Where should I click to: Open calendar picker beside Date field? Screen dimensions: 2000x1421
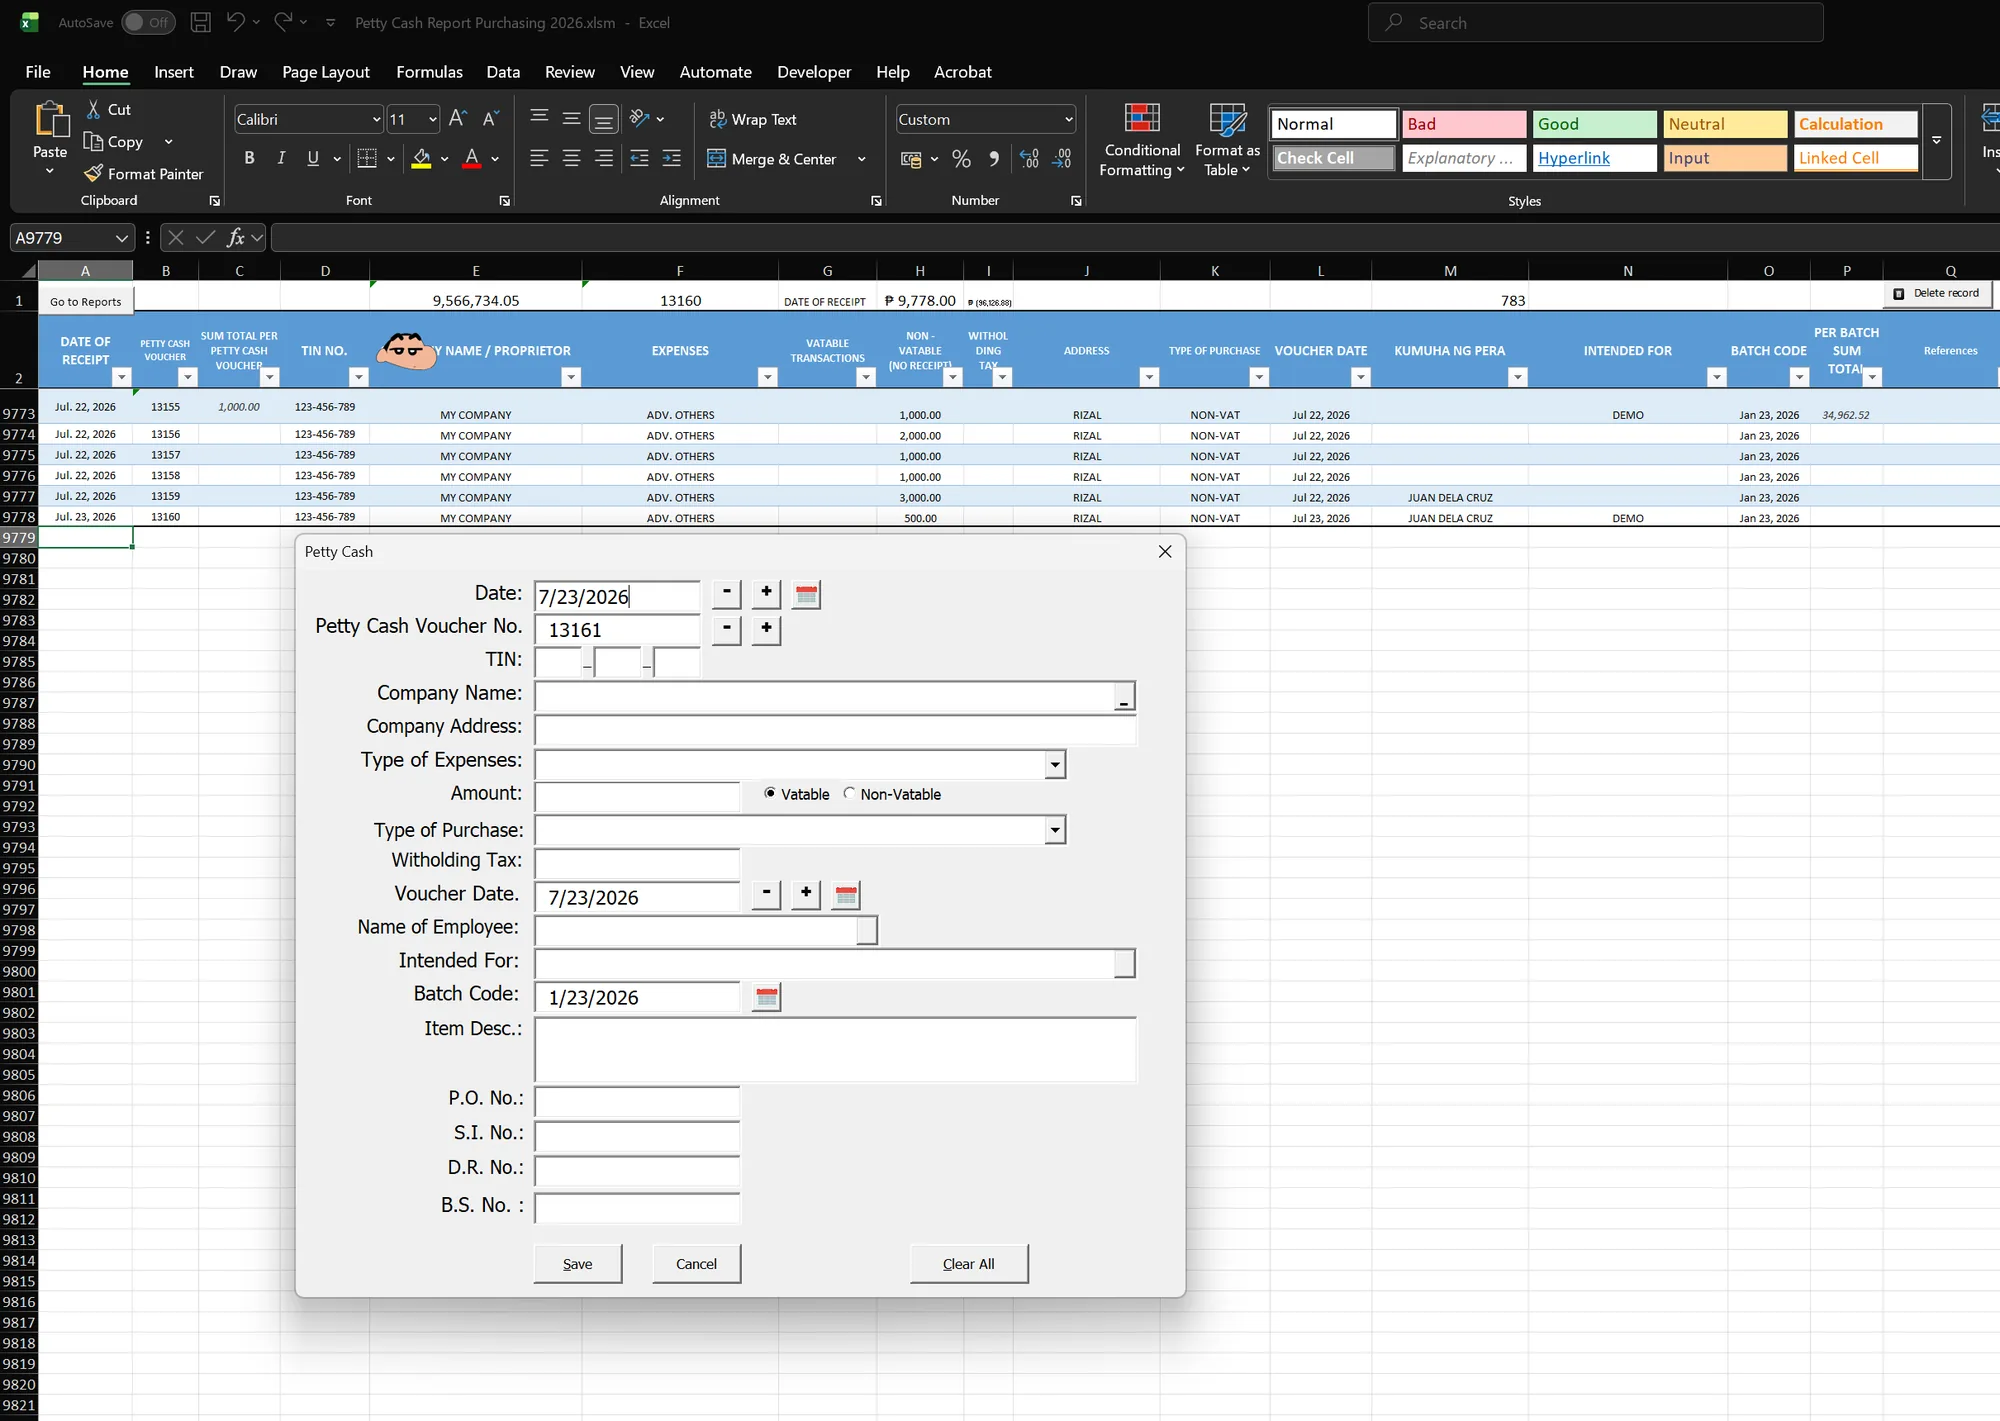point(806,595)
